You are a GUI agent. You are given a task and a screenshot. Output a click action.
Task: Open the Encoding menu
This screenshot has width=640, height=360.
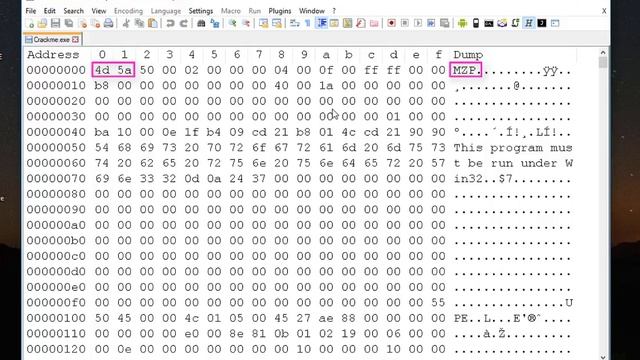[128, 11]
